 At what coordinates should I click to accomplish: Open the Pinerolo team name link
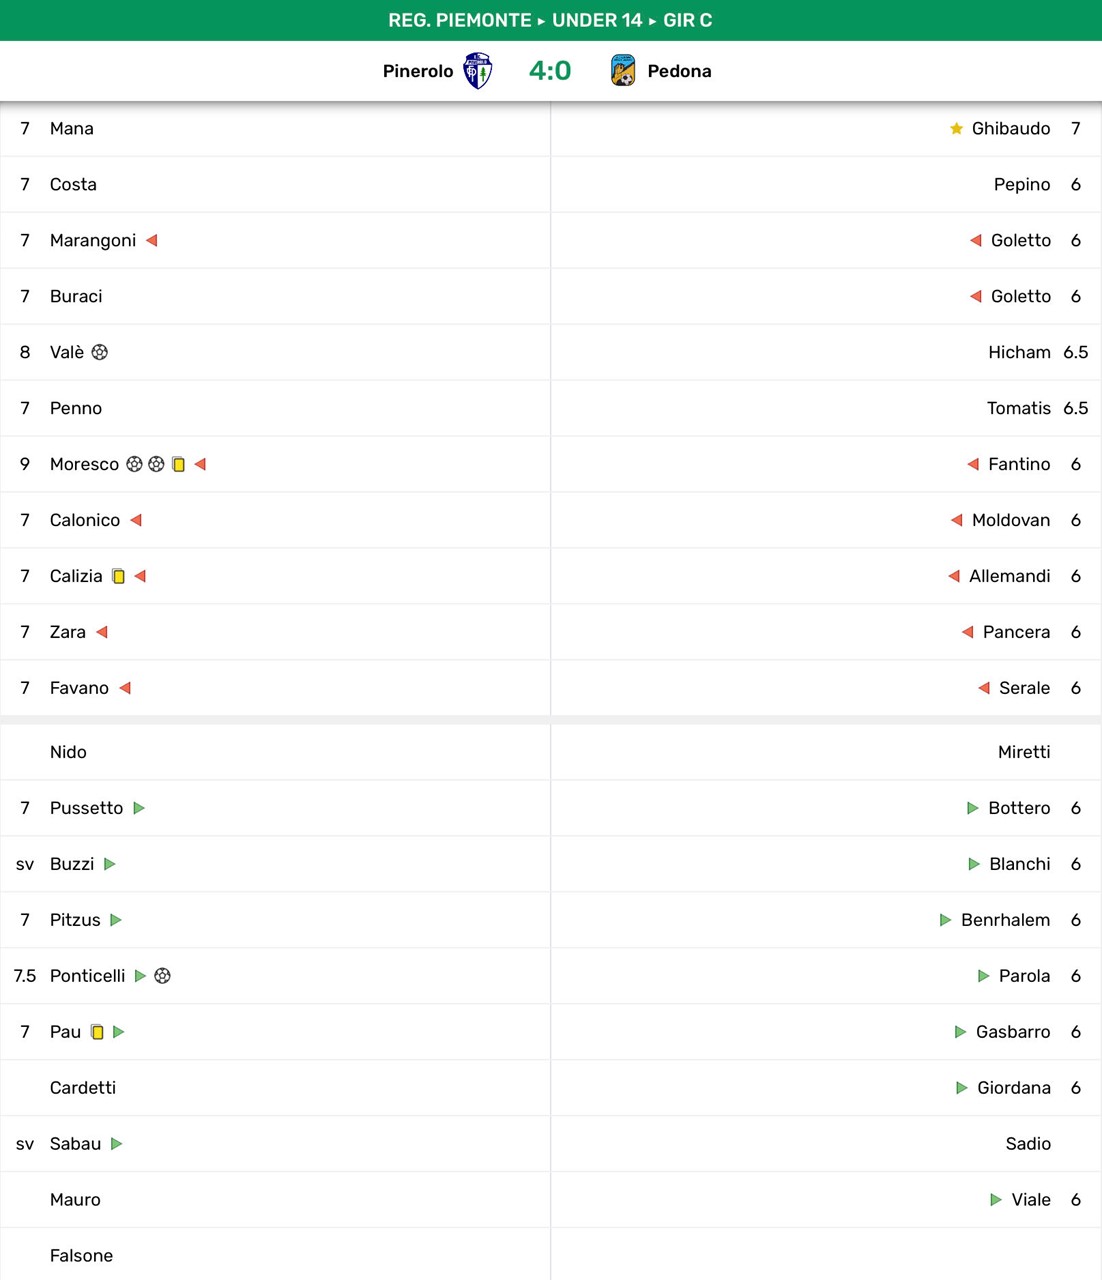pos(418,71)
